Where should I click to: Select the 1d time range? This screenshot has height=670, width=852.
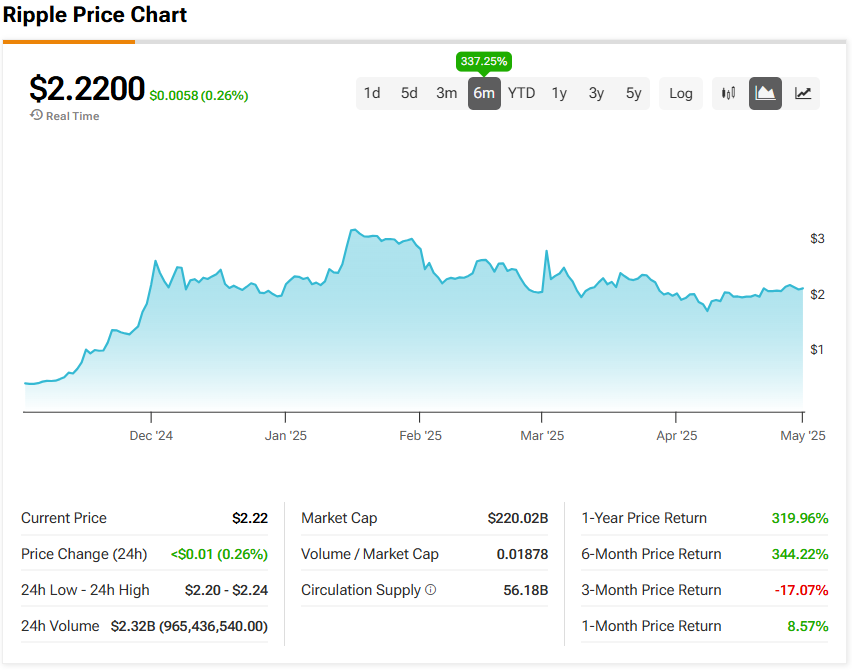[x=372, y=93]
